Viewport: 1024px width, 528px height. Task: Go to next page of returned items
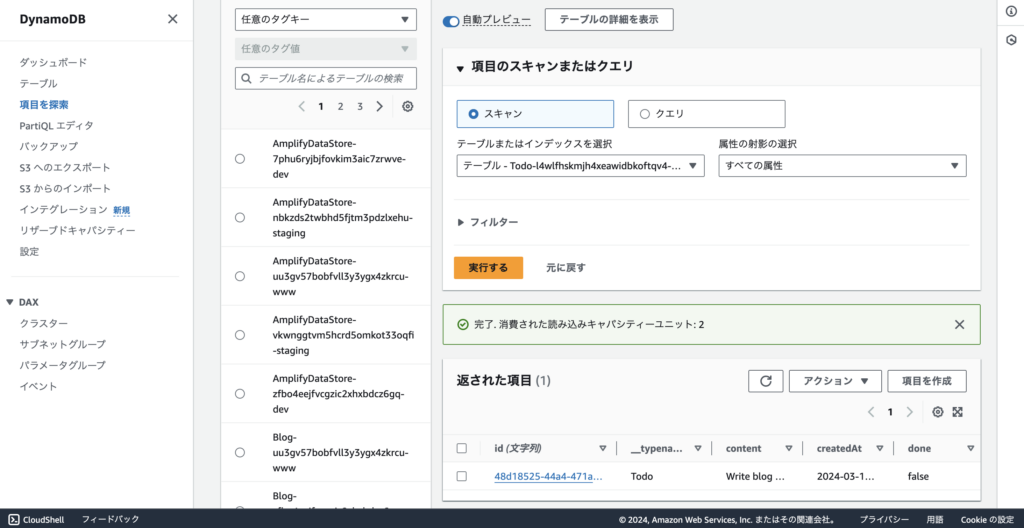pyautogui.click(x=909, y=412)
